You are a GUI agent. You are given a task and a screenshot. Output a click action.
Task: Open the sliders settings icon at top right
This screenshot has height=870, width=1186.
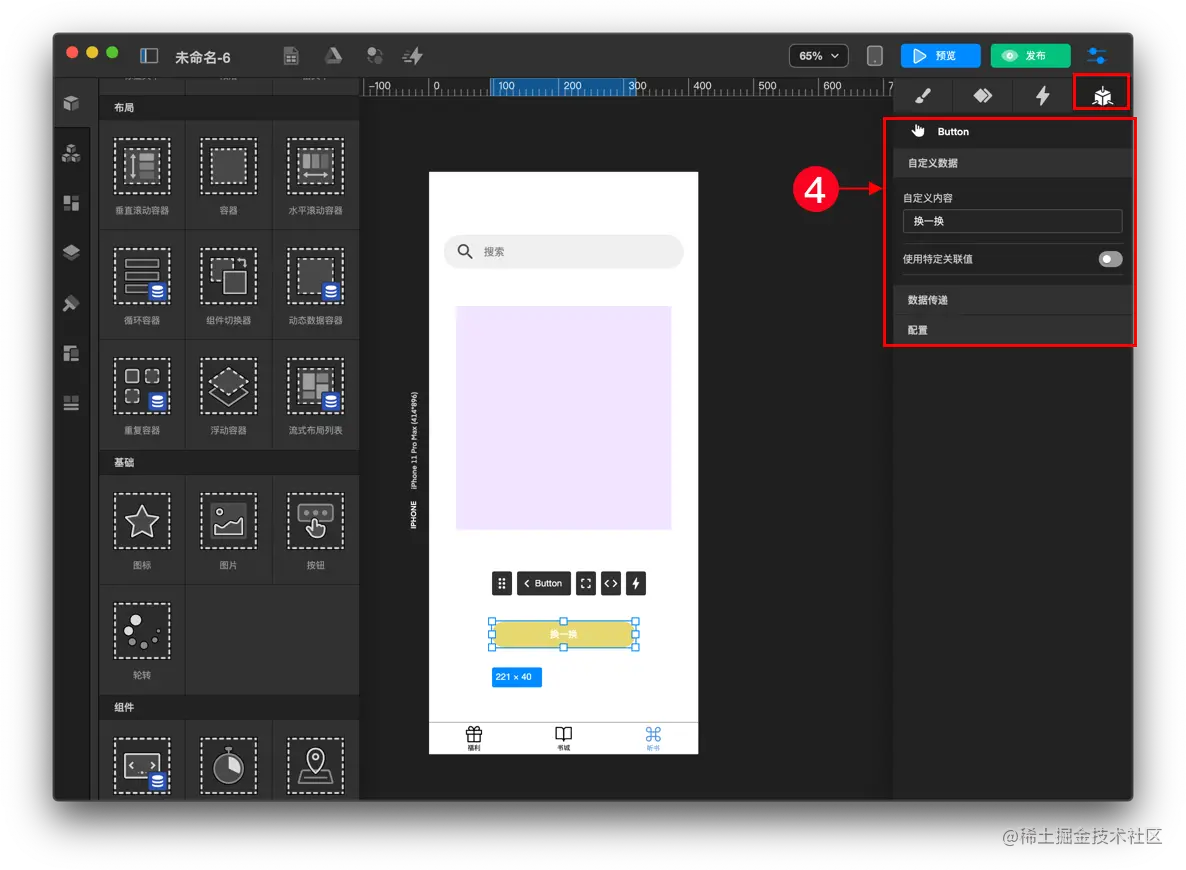1097,56
